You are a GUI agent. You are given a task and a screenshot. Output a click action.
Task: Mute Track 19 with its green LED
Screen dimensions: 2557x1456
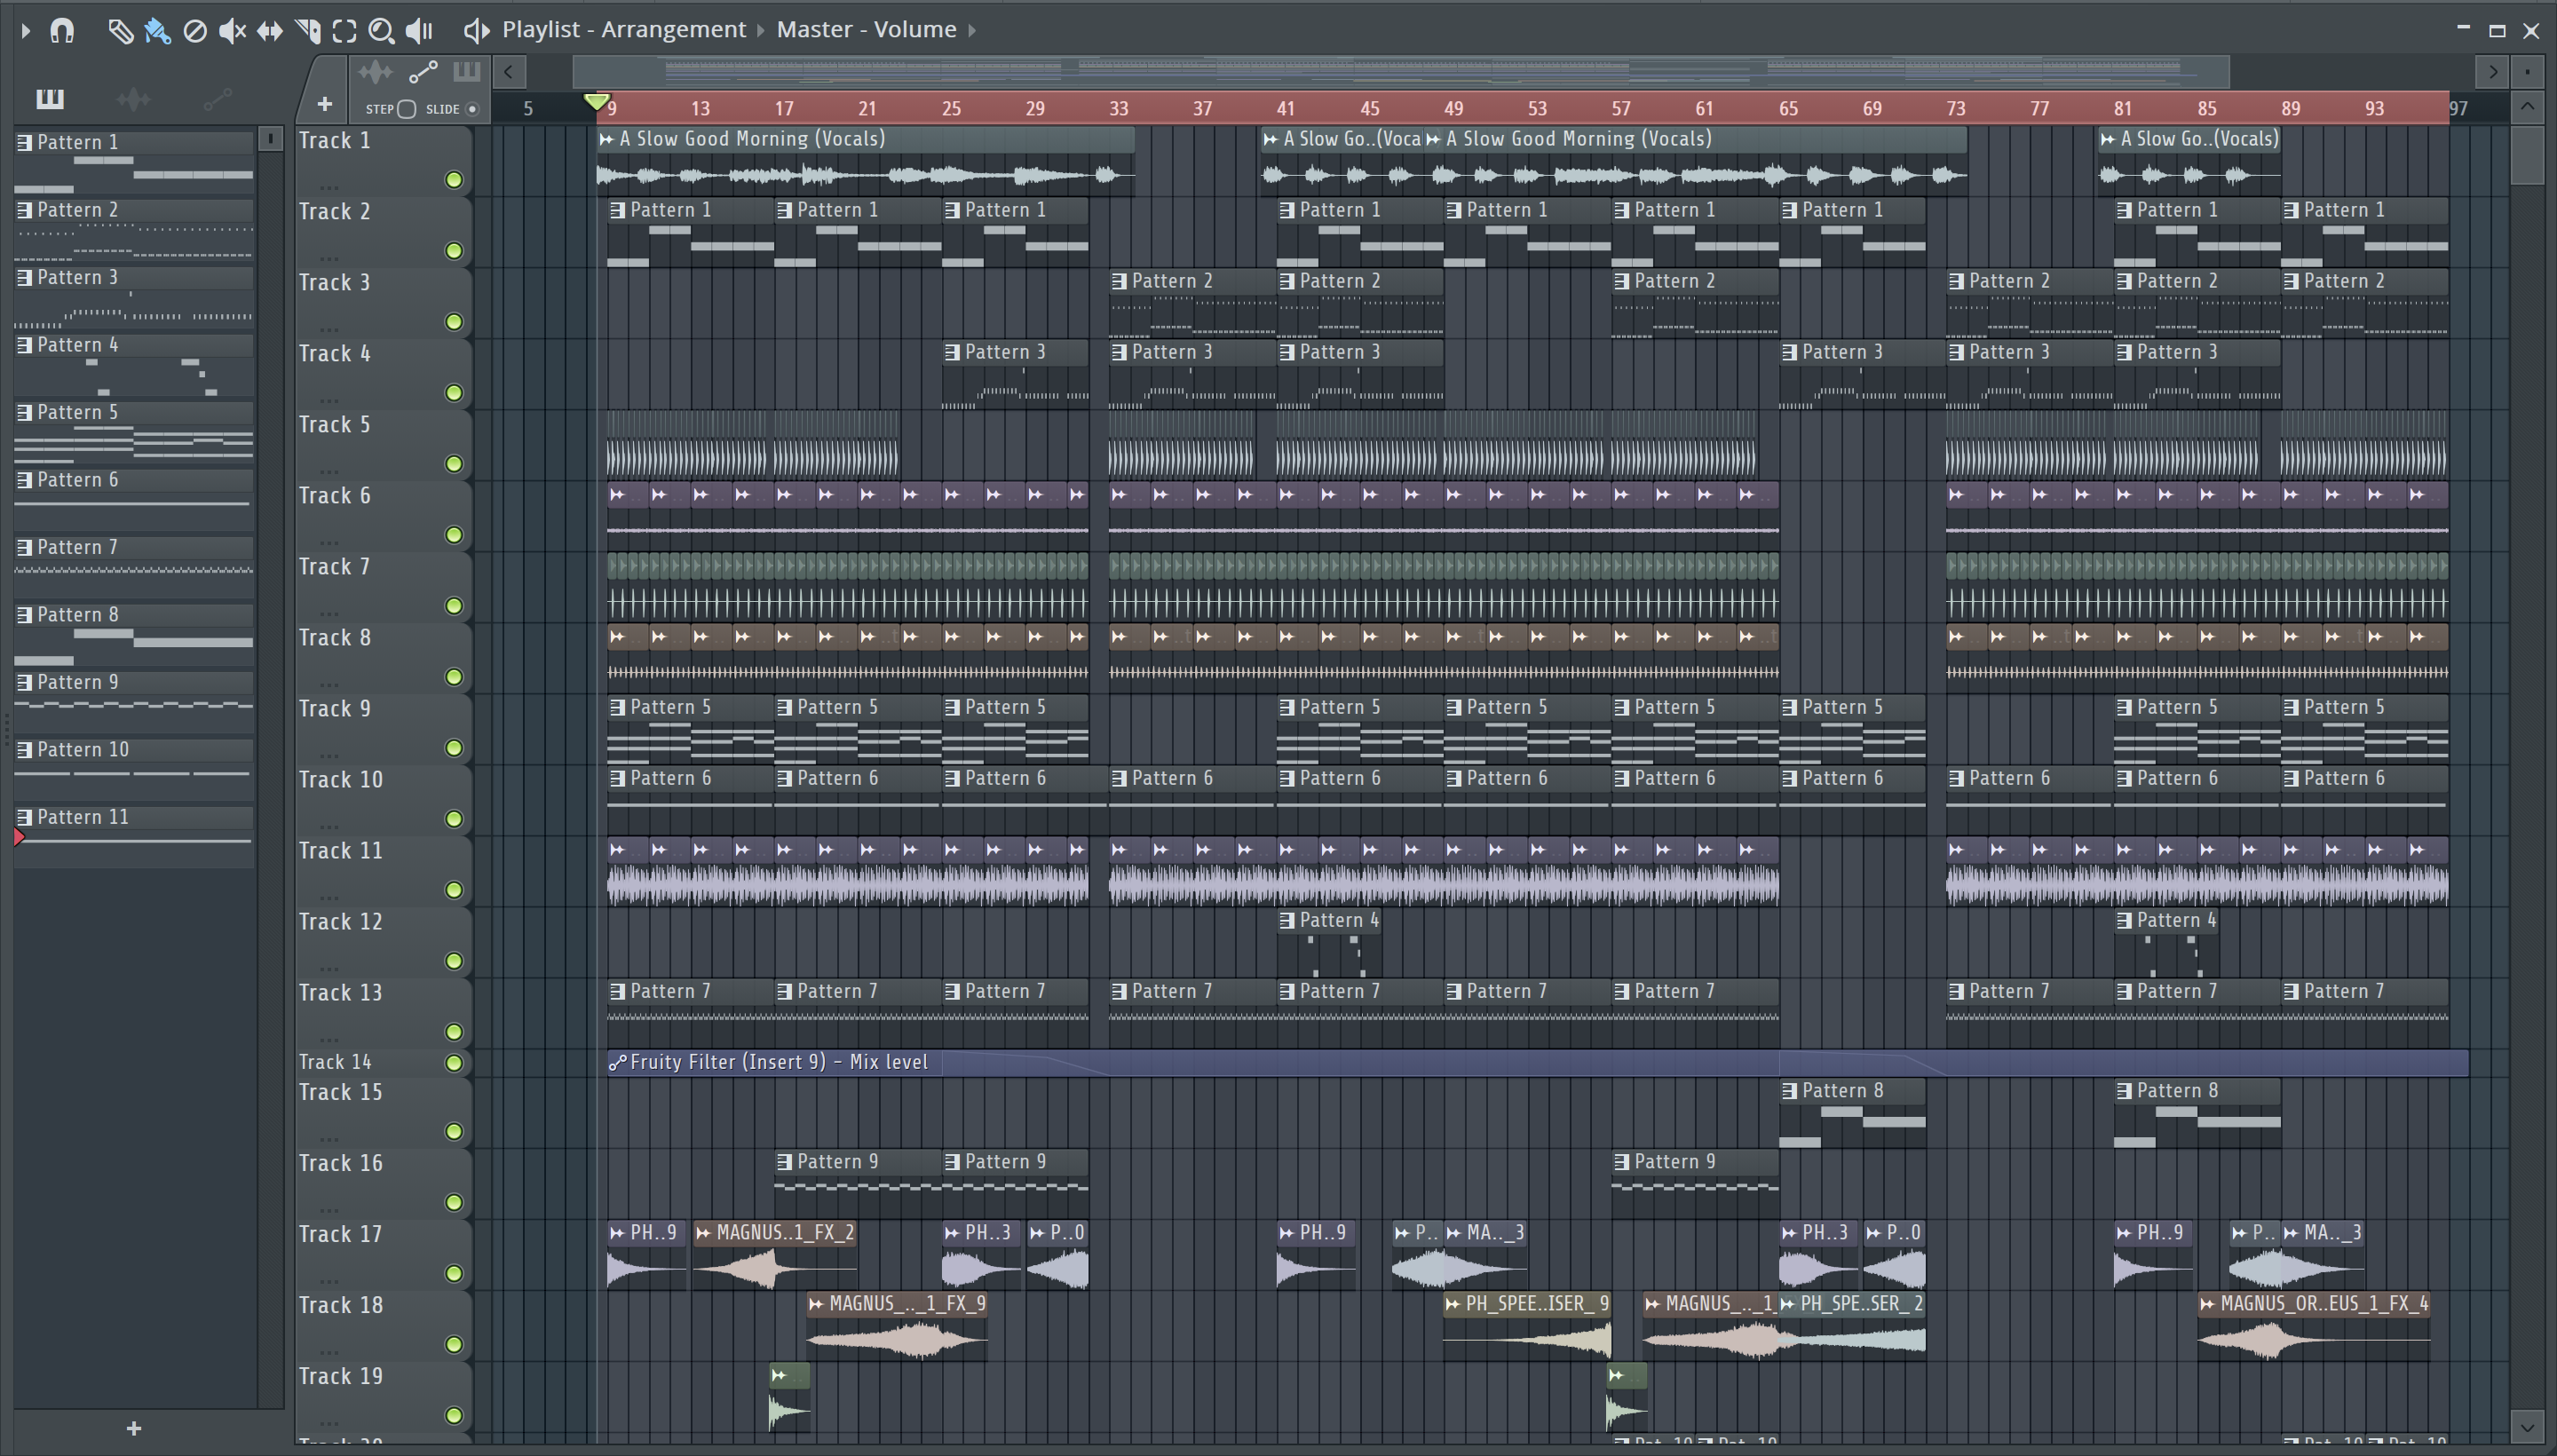[454, 1416]
